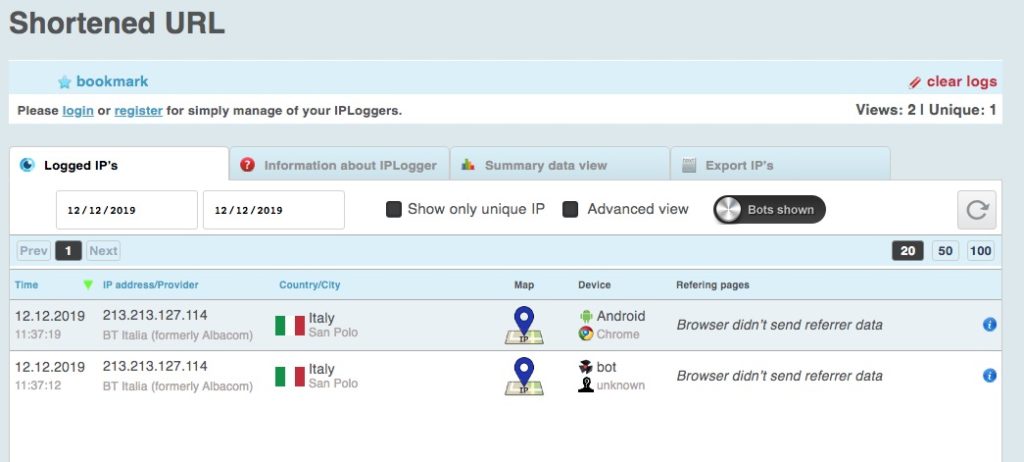Image resolution: width=1024 pixels, height=462 pixels.
Task: Click the clear logs link
Action: tap(961, 82)
